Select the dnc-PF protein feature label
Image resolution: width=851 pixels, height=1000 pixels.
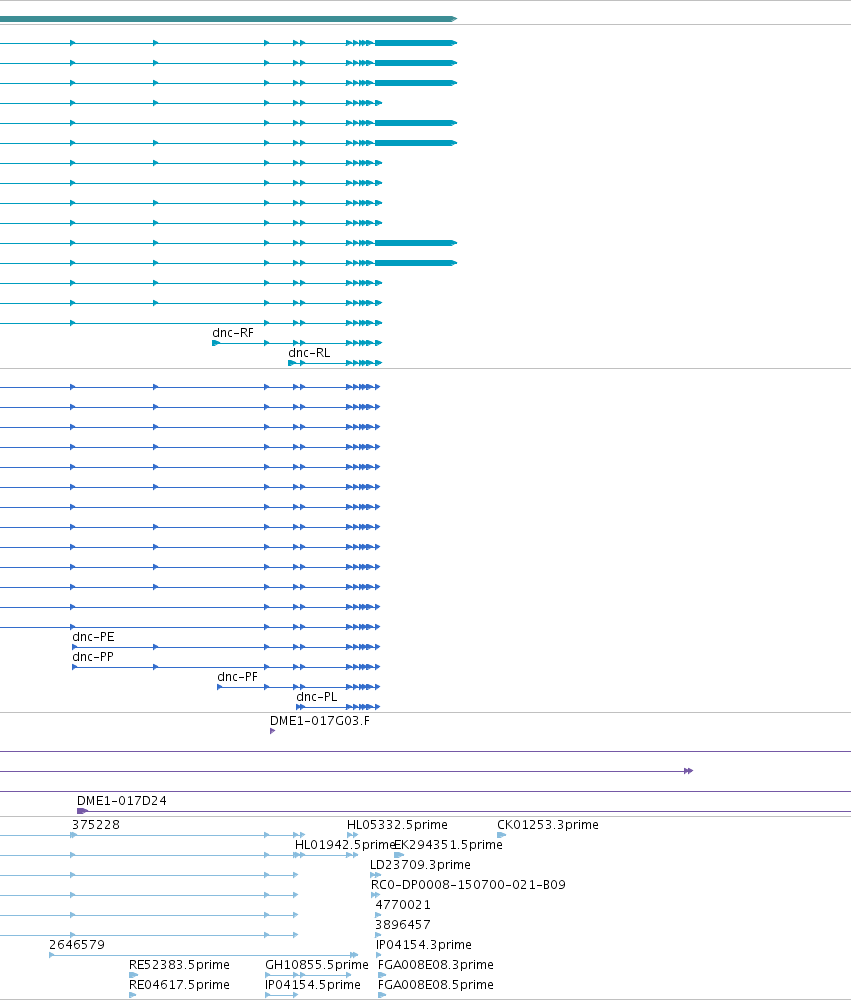[237, 677]
